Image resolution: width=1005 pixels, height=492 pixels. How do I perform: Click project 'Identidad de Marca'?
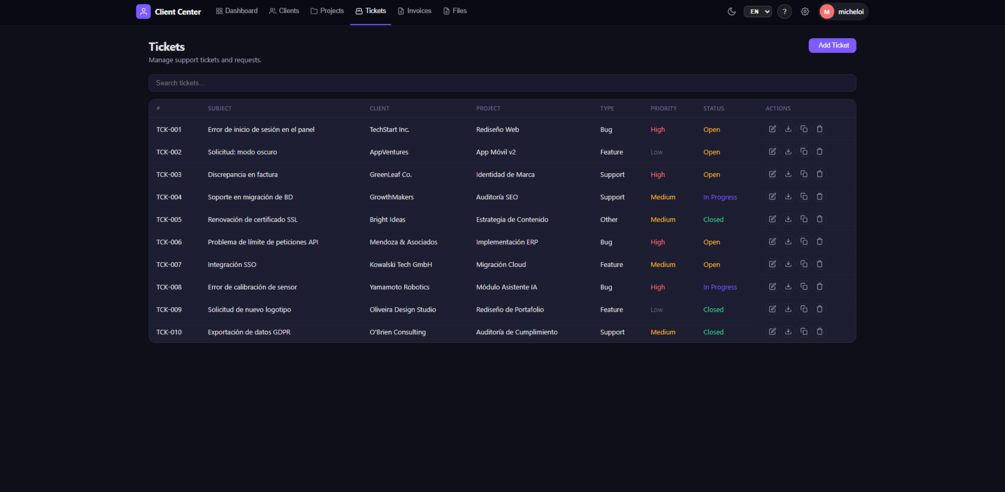505,174
